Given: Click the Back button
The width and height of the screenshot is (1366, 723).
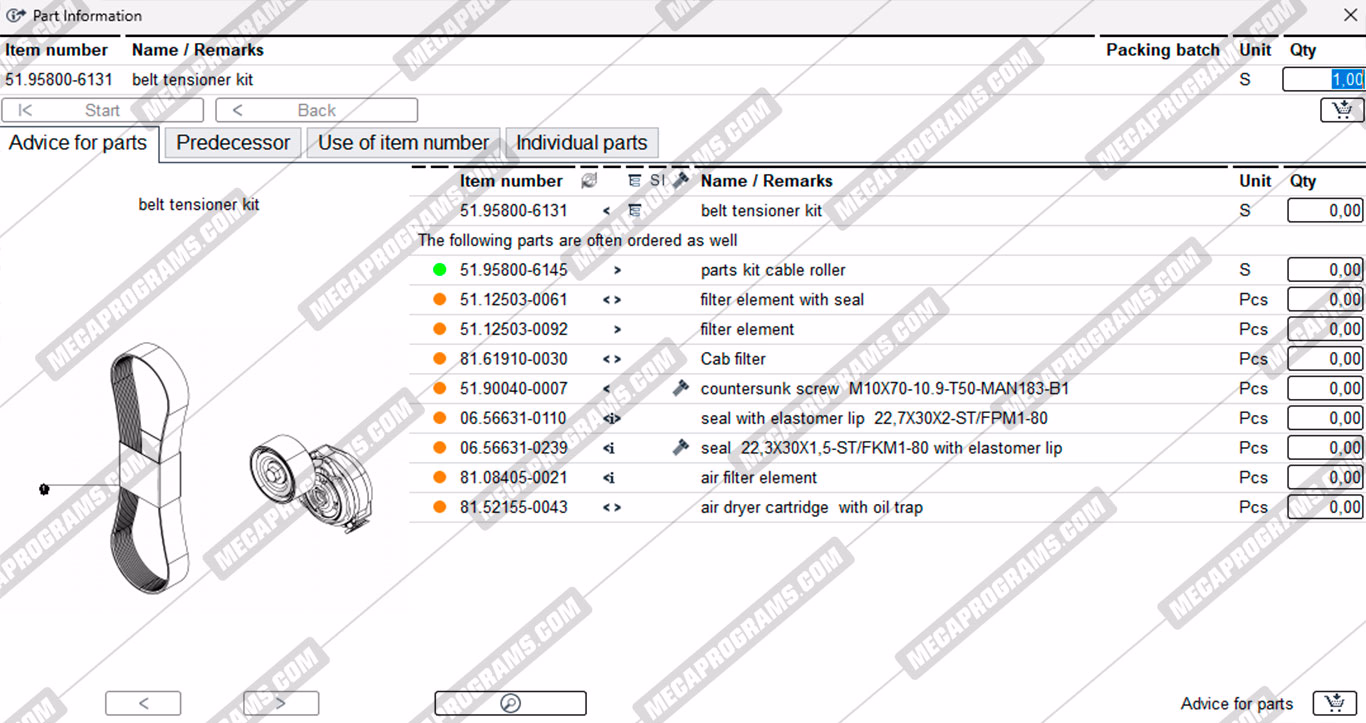Looking at the screenshot, I should (x=317, y=110).
